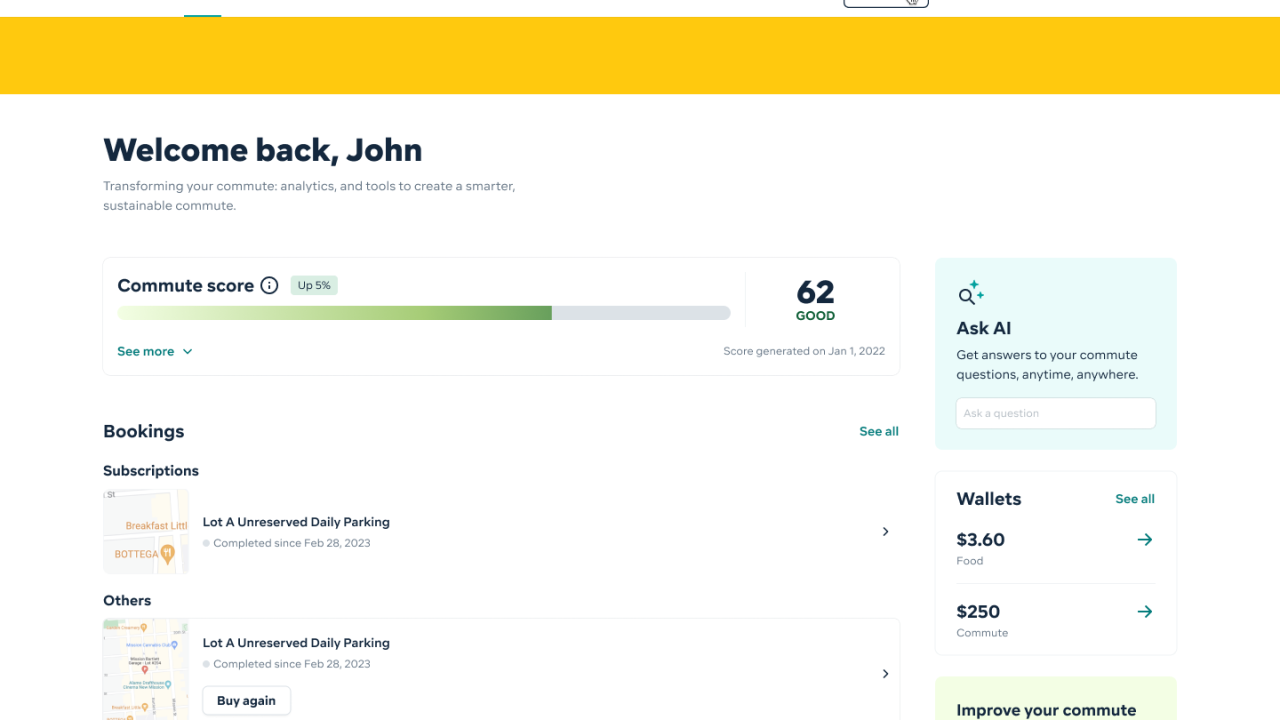Expand See more under Commute score
The height and width of the screenshot is (720, 1280).
pos(146,352)
